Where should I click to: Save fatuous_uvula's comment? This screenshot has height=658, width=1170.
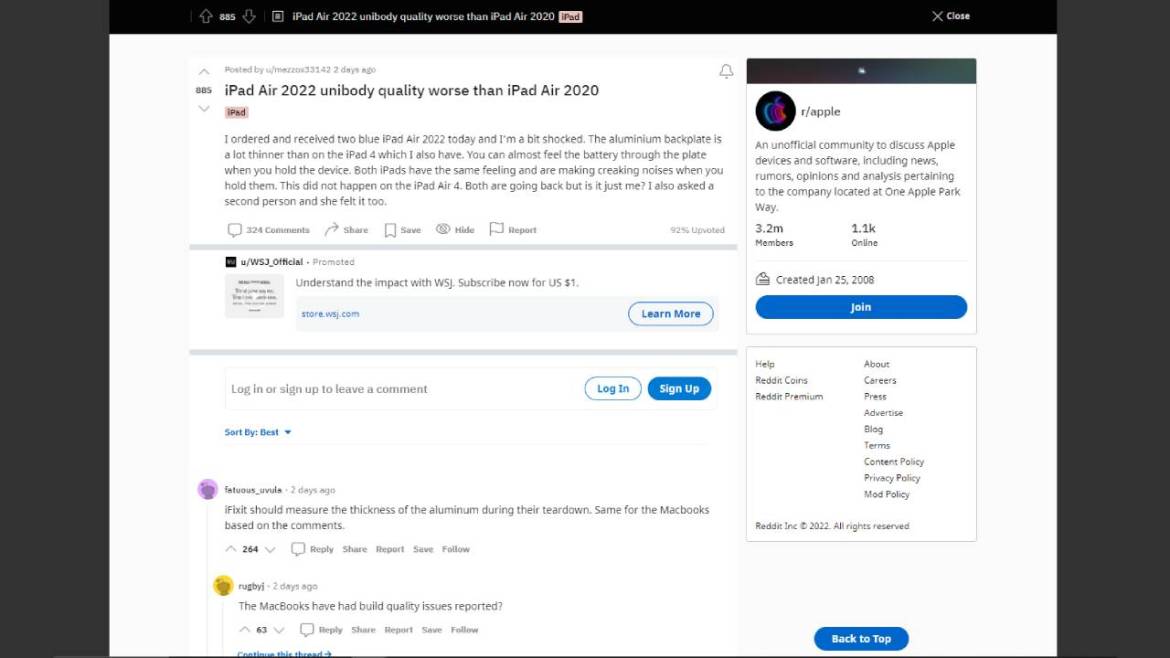423,549
